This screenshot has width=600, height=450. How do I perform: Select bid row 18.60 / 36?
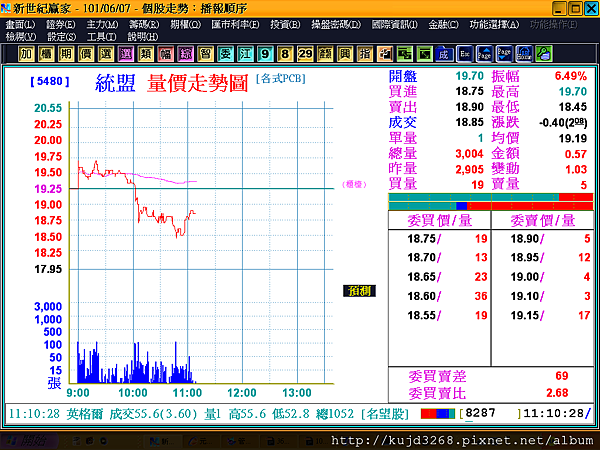(440, 296)
